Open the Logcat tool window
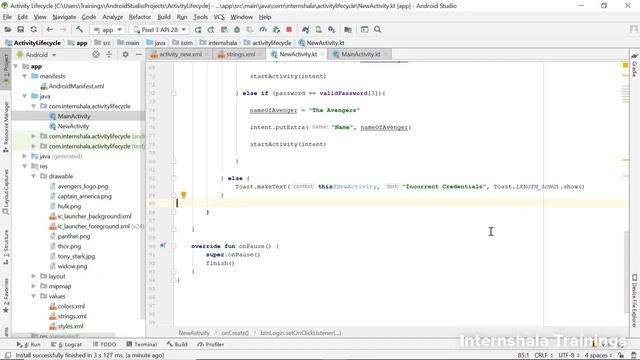This screenshot has width=640, height=360. (67, 344)
